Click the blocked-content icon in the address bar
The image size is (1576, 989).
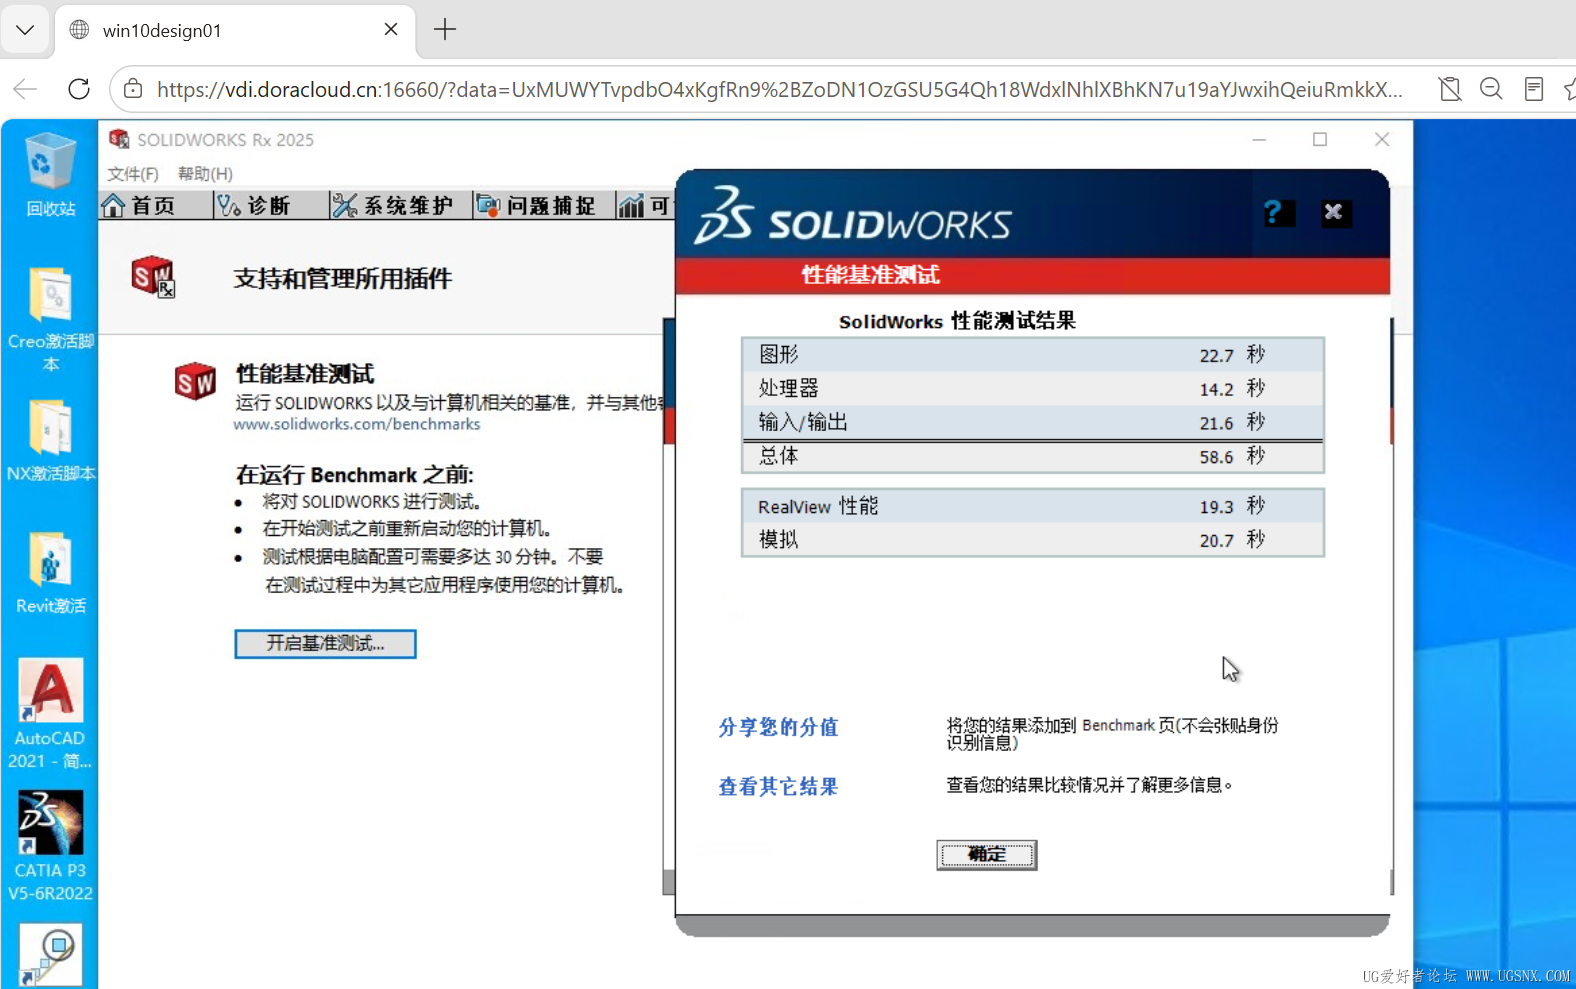click(x=1450, y=89)
